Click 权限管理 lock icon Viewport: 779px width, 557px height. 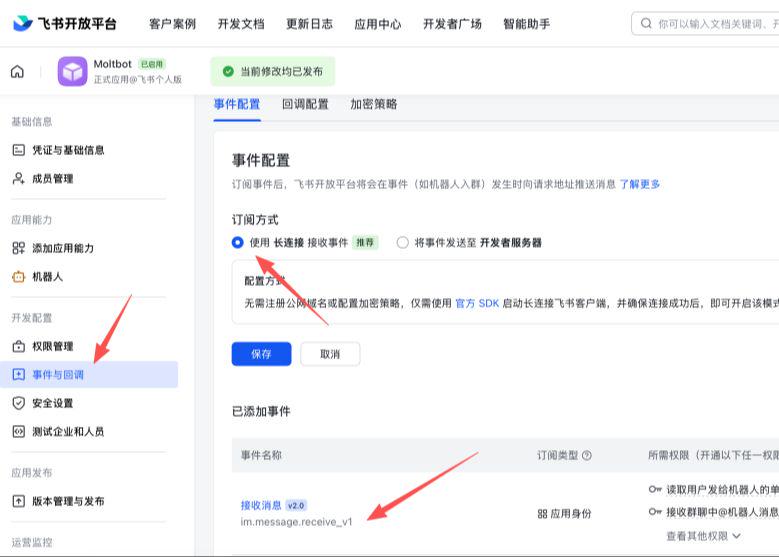18,346
